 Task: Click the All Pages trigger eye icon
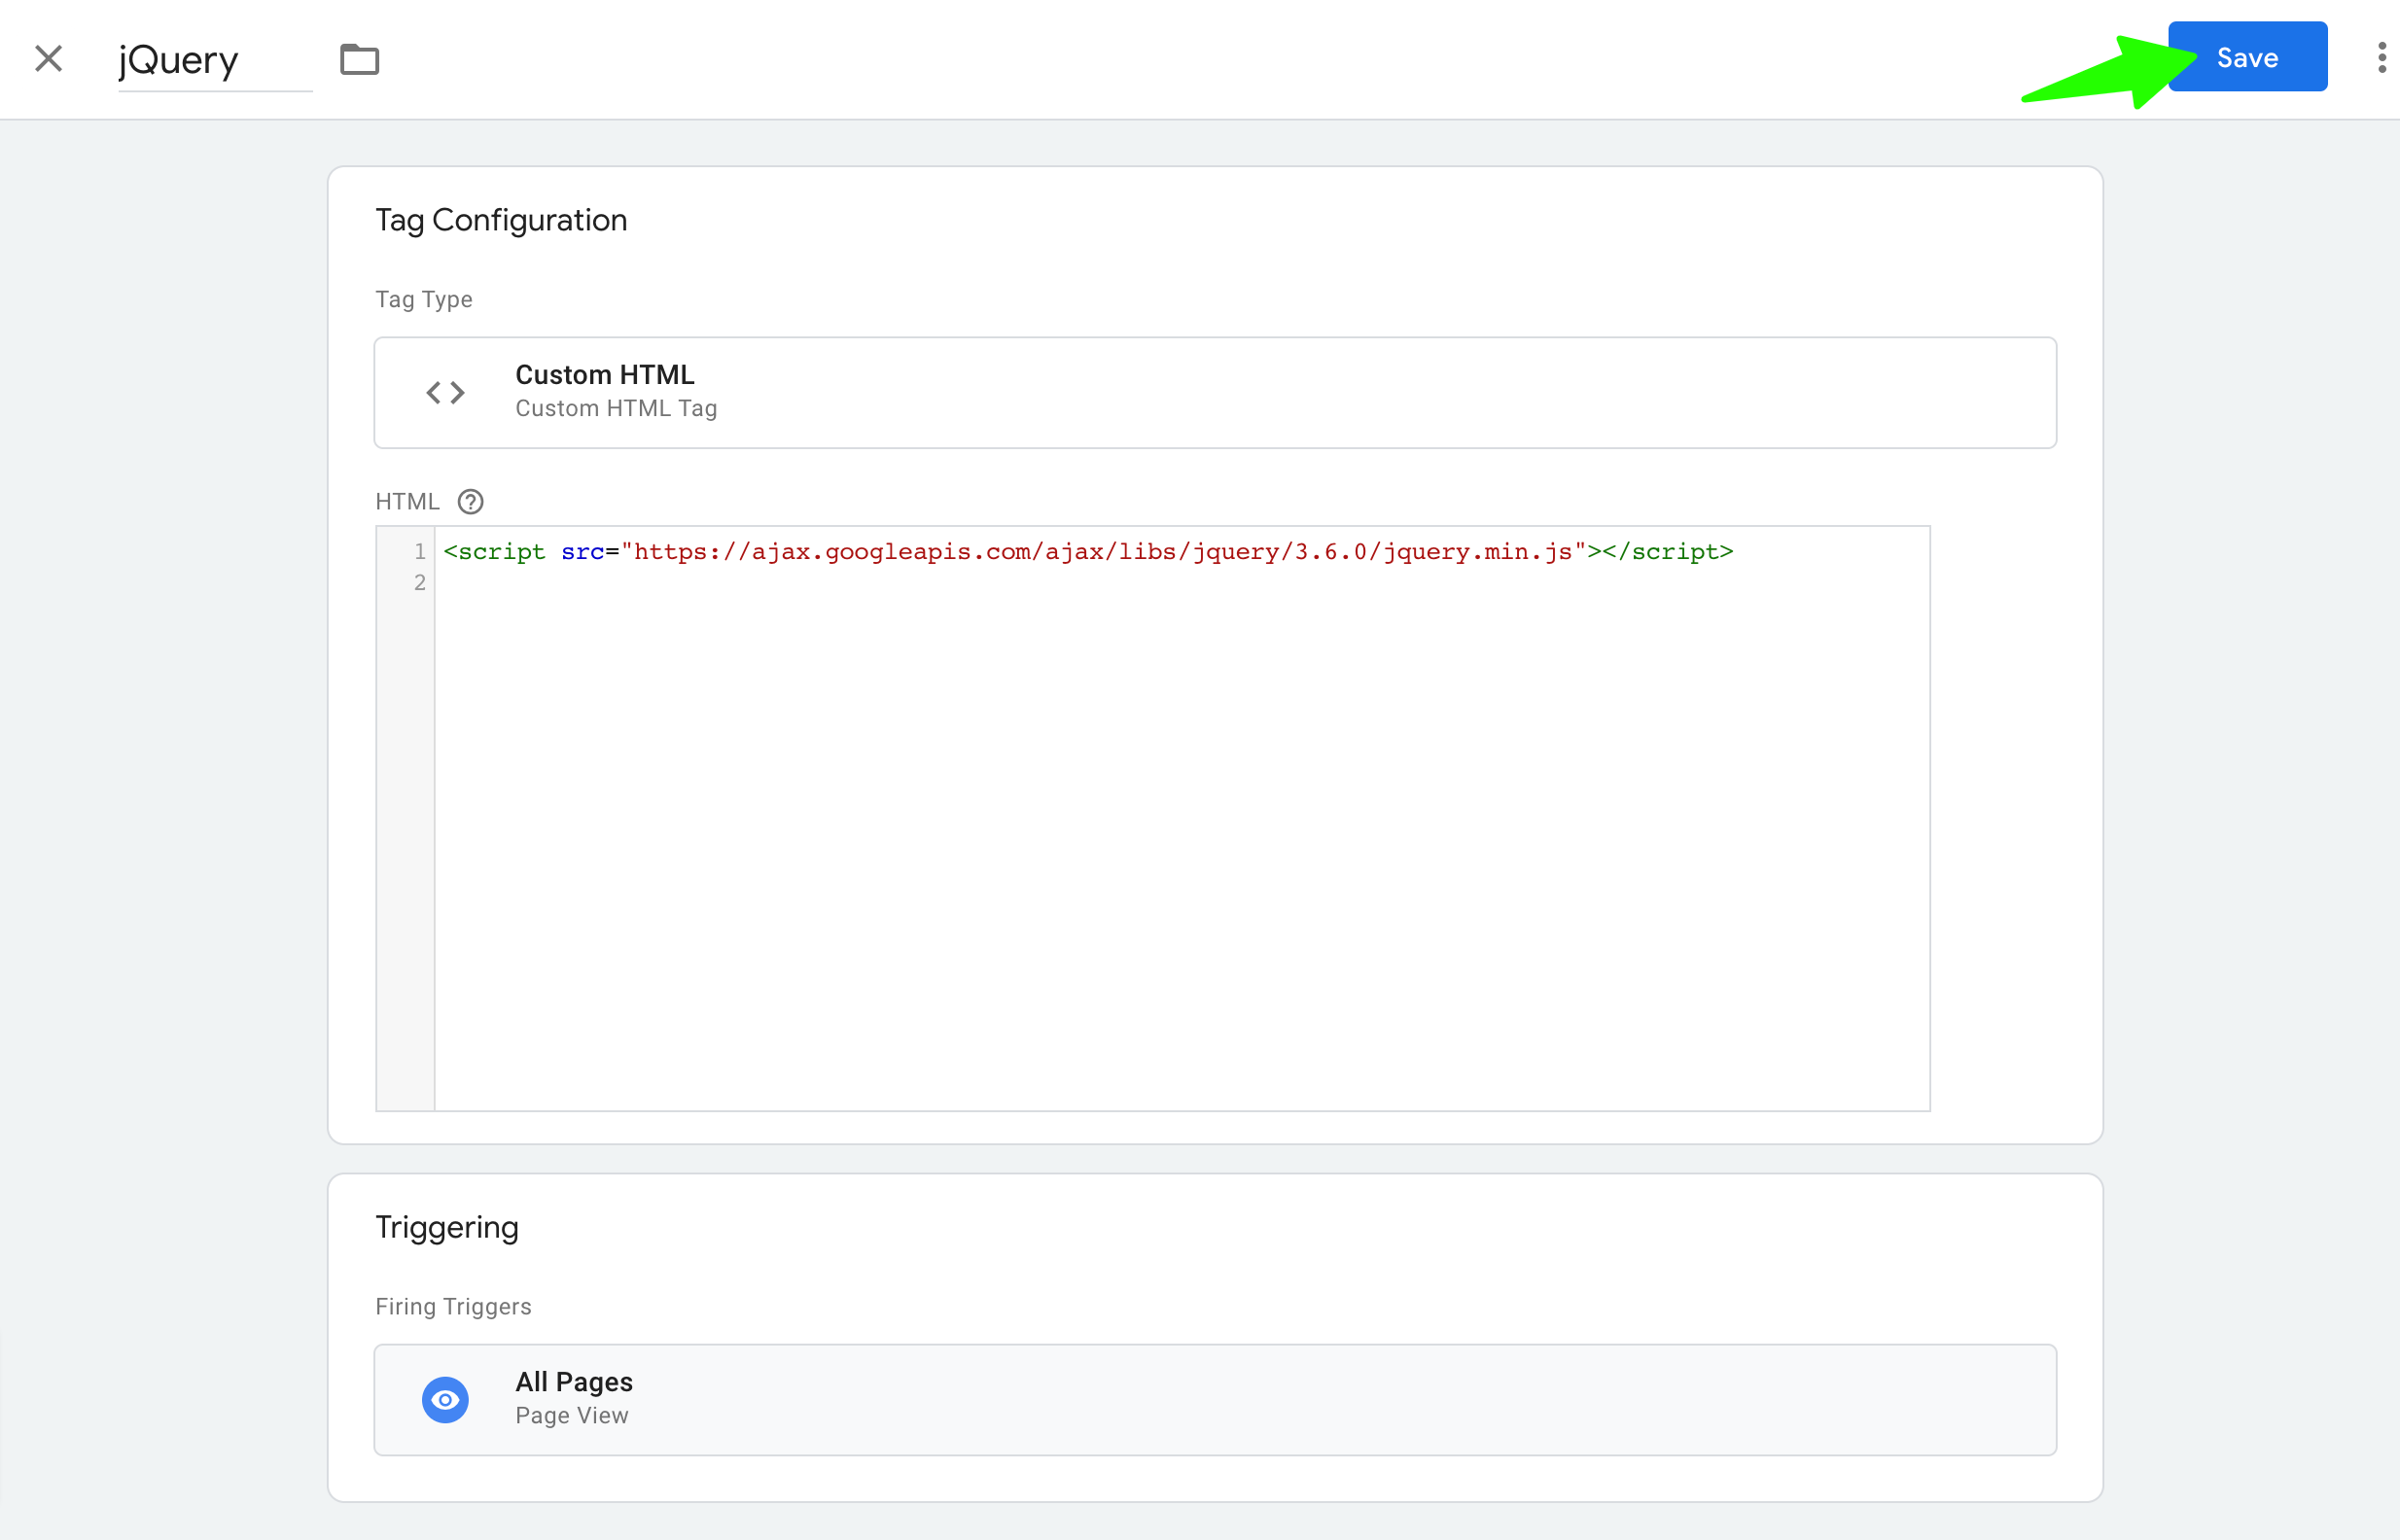coord(445,1400)
